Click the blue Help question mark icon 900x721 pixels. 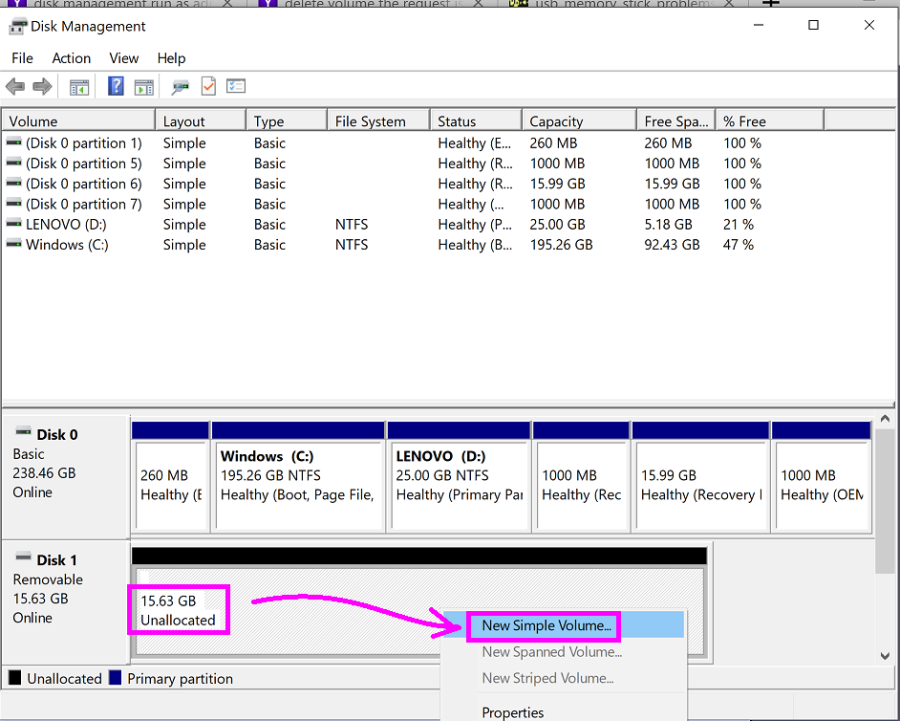(x=116, y=86)
